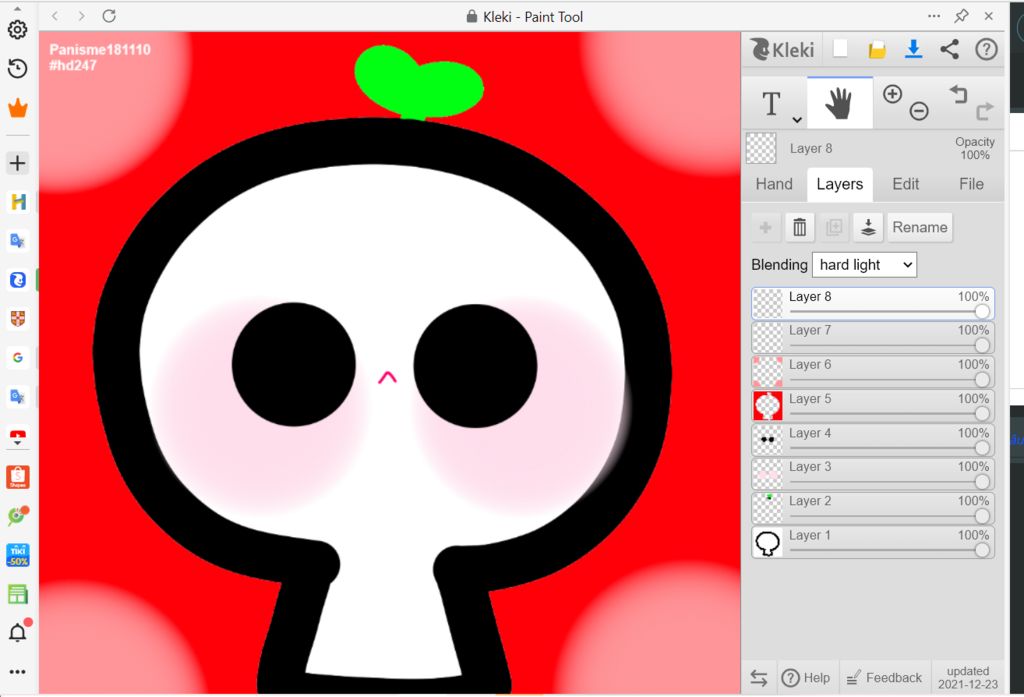Image resolution: width=1024 pixels, height=697 pixels.
Task: Download the image with blue arrow icon
Action: click(x=914, y=50)
